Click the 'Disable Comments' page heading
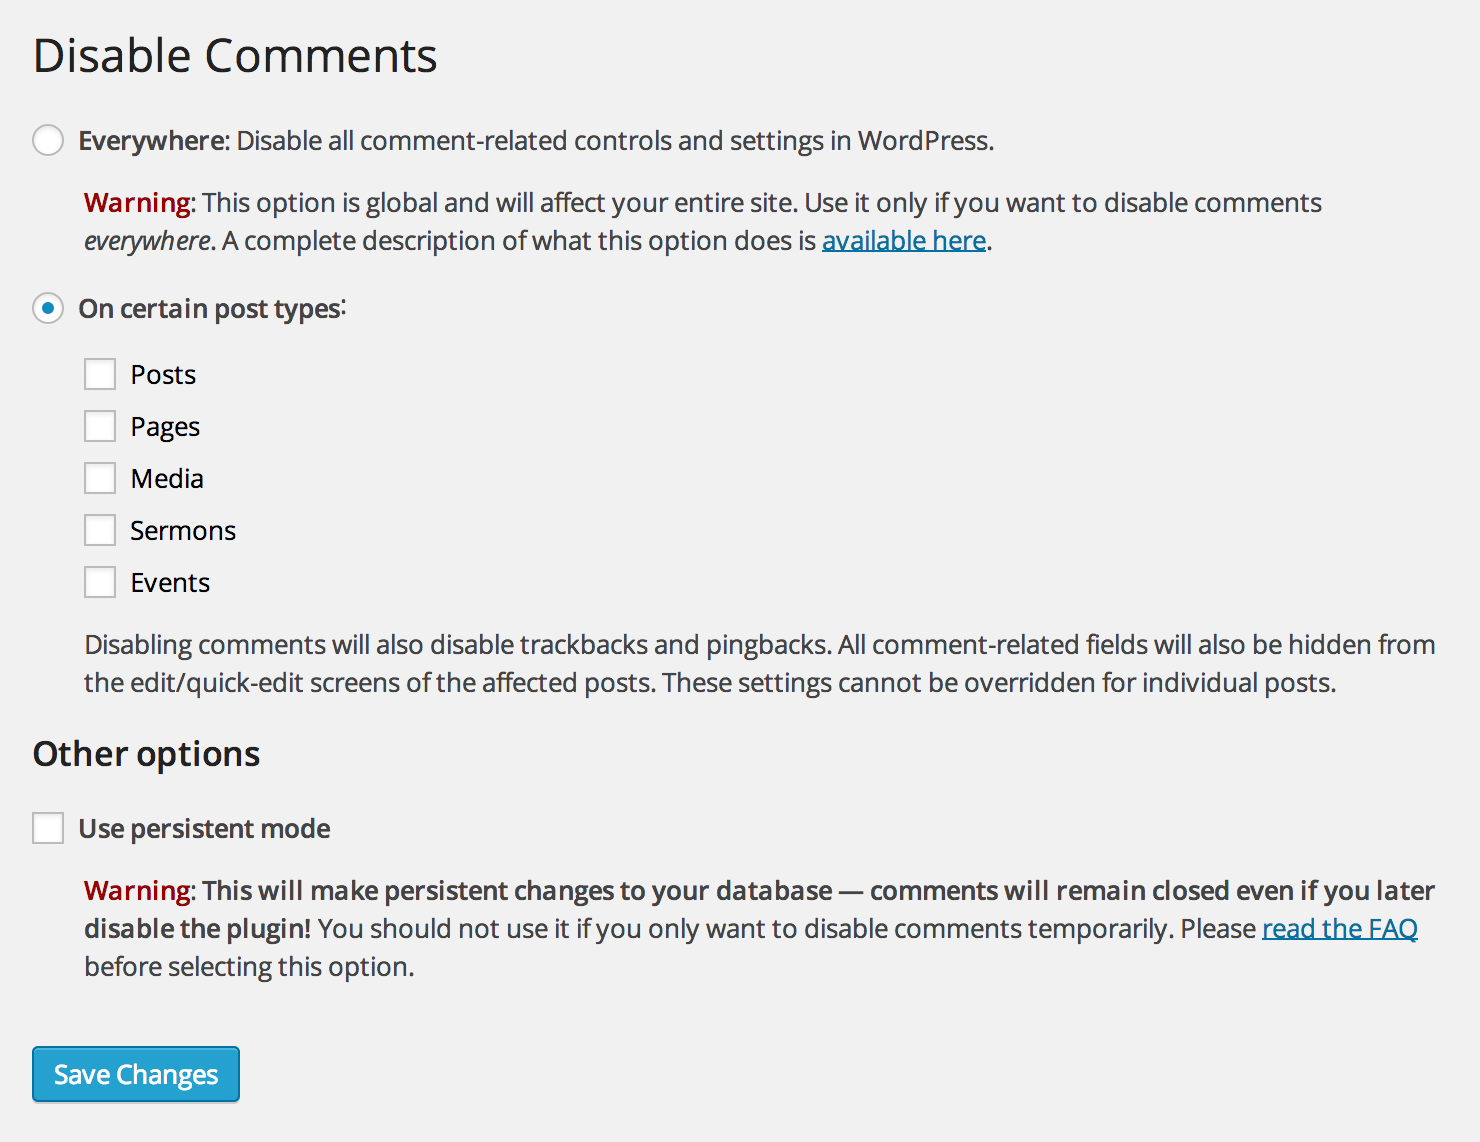The height and width of the screenshot is (1142, 1480). (235, 56)
